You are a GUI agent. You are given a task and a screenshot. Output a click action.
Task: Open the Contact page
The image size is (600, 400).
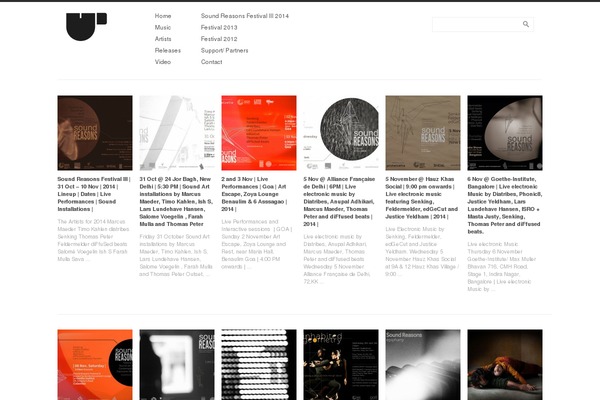(x=212, y=62)
